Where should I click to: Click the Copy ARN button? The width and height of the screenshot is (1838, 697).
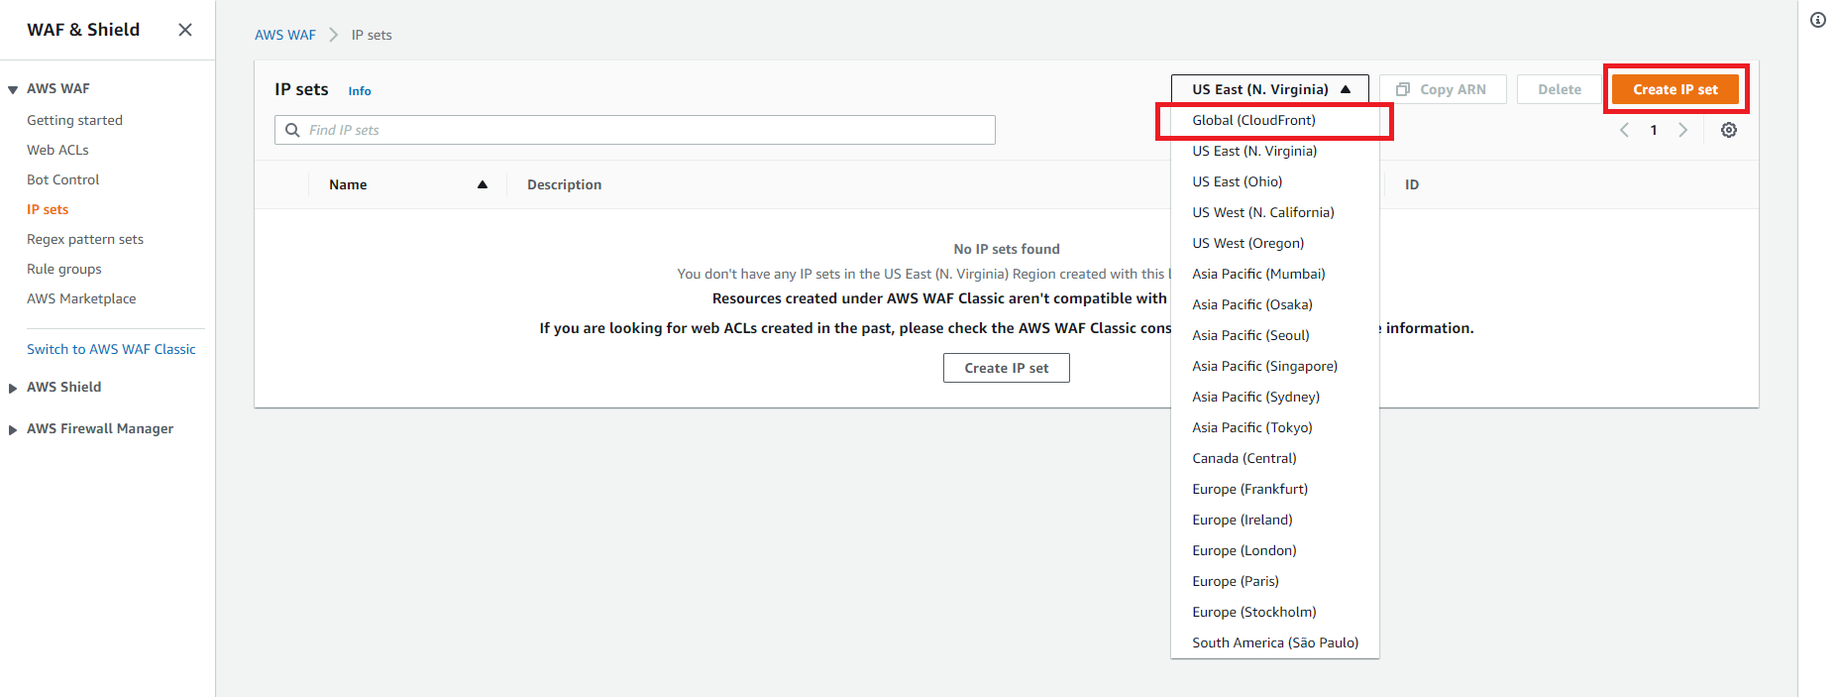(1442, 89)
